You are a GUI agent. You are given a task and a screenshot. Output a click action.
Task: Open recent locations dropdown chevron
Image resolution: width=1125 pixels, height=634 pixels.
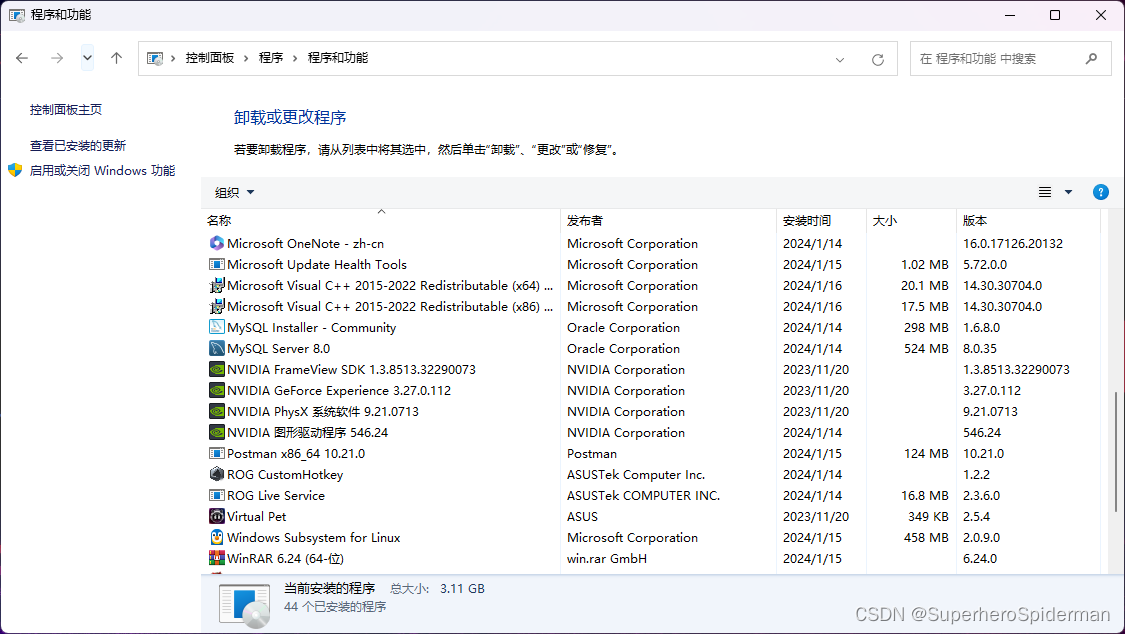(x=88, y=58)
